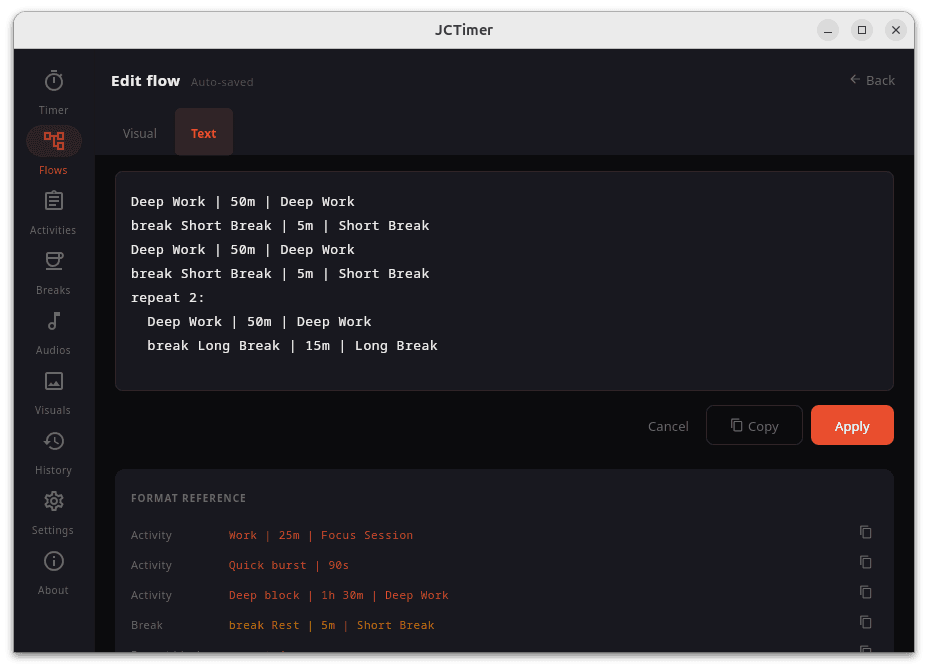Select the Text tab

(x=204, y=133)
